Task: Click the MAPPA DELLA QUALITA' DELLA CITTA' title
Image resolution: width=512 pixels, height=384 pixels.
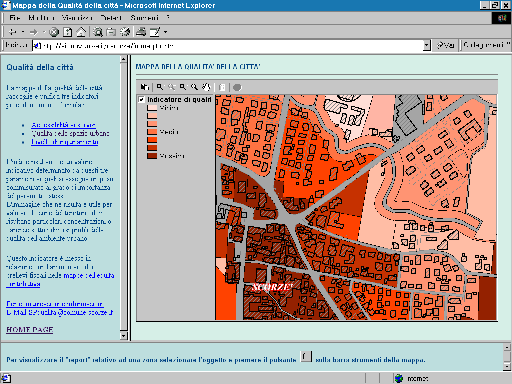Action: tap(198, 67)
